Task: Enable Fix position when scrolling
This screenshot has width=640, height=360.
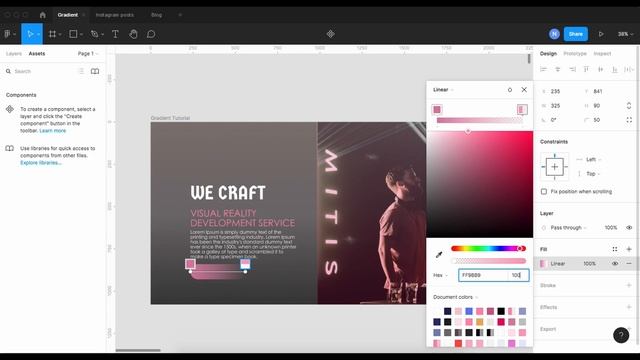Action: [x=544, y=191]
